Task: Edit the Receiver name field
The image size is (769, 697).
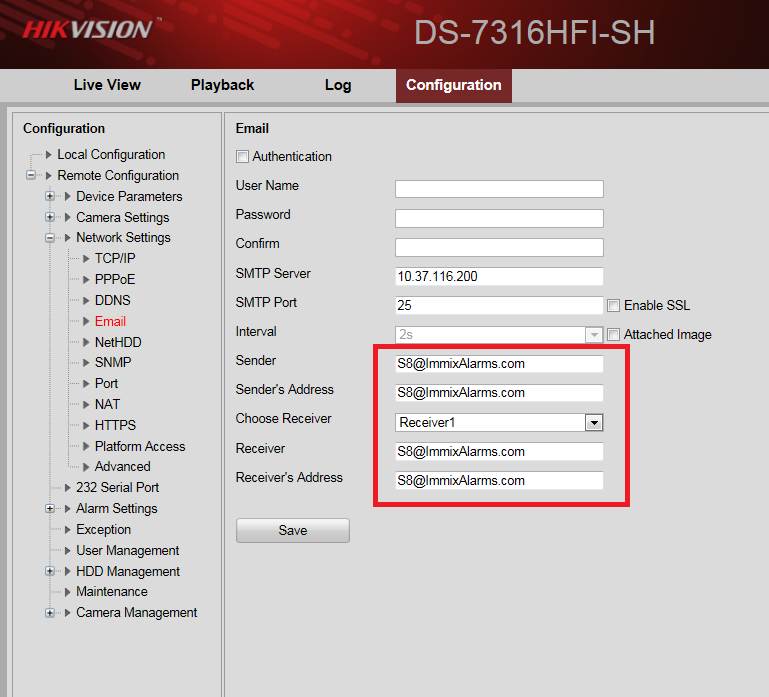Action: coord(499,451)
